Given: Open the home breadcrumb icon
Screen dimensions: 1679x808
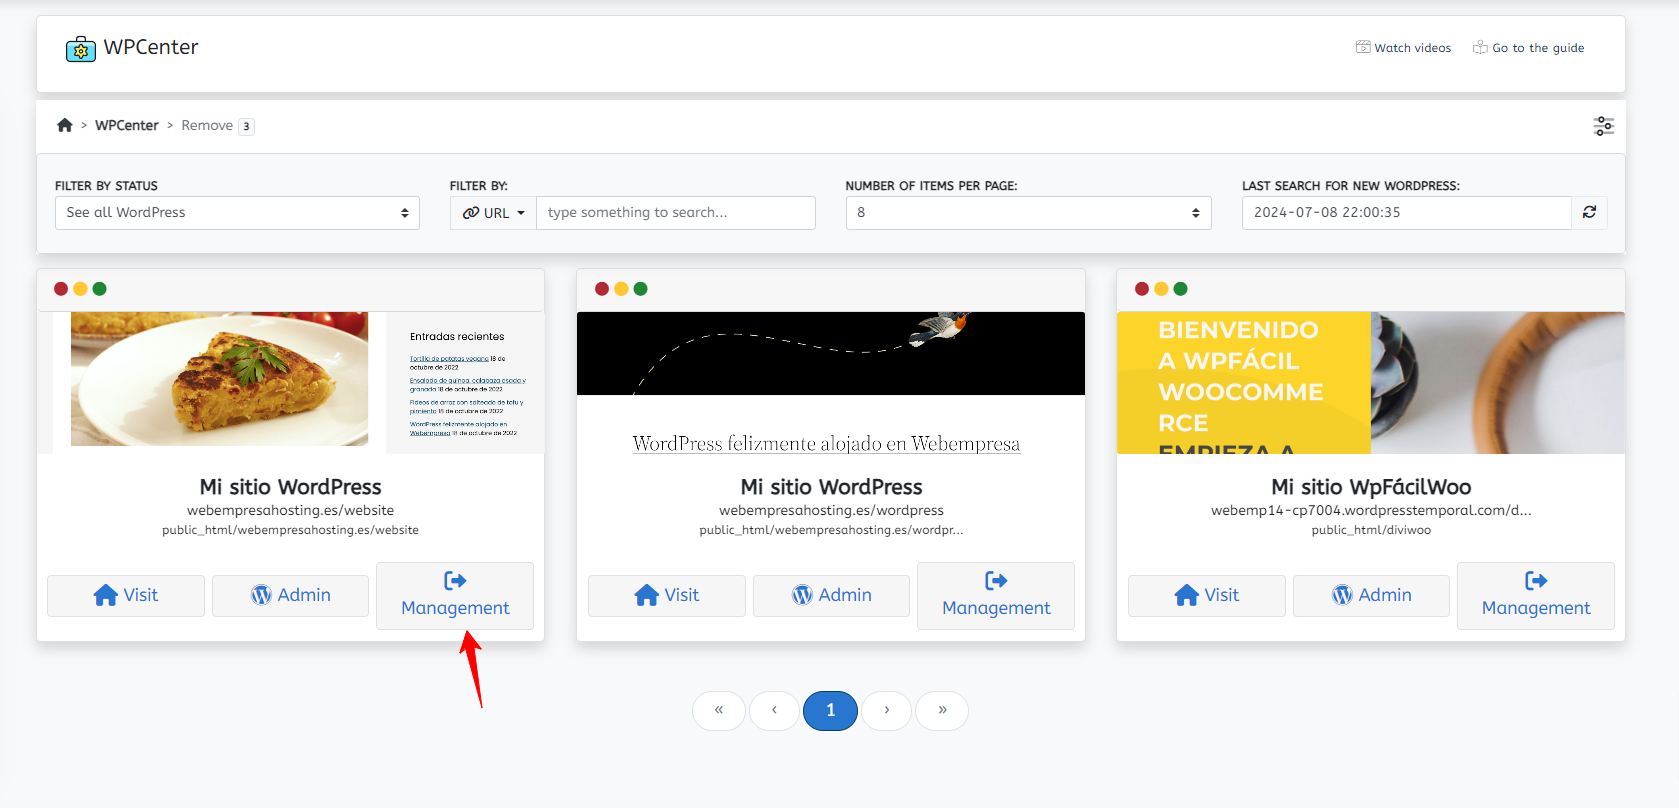Looking at the screenshot, I should click(65, 125).
